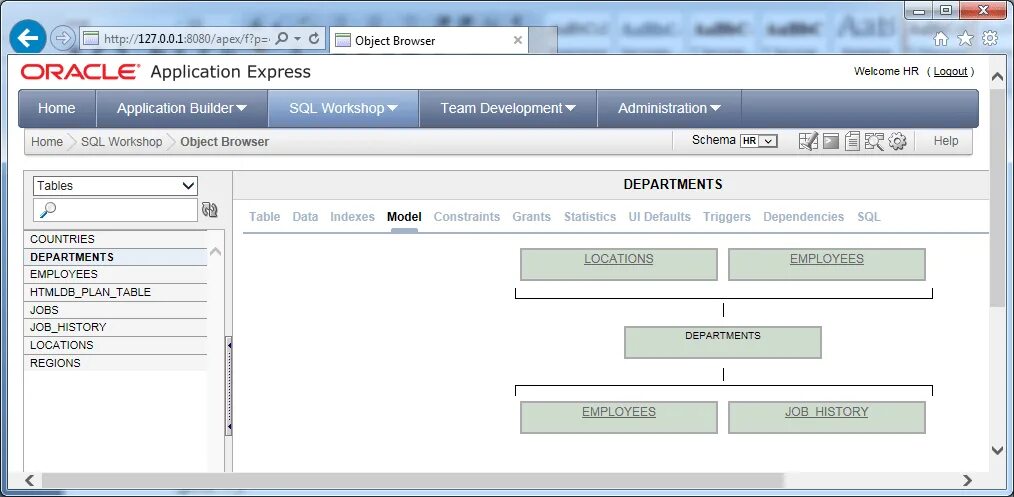This screenshot has height=497, width=1014.
Task: Go to the Home navigation tab
Action: click(x=57, y=109)
